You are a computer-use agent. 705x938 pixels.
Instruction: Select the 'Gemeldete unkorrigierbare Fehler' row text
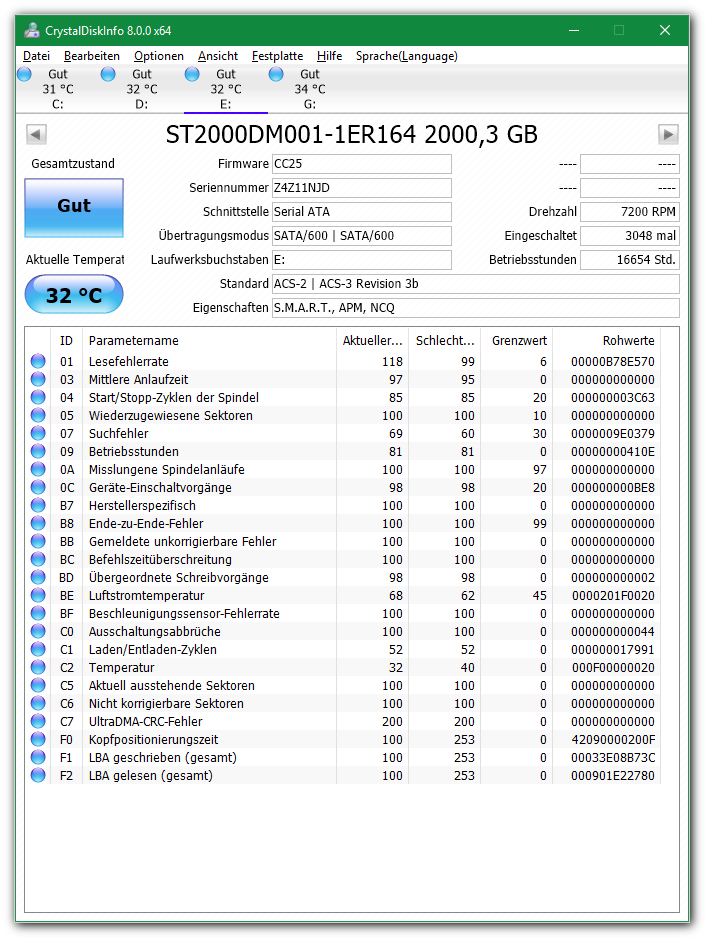coord(182,541)
